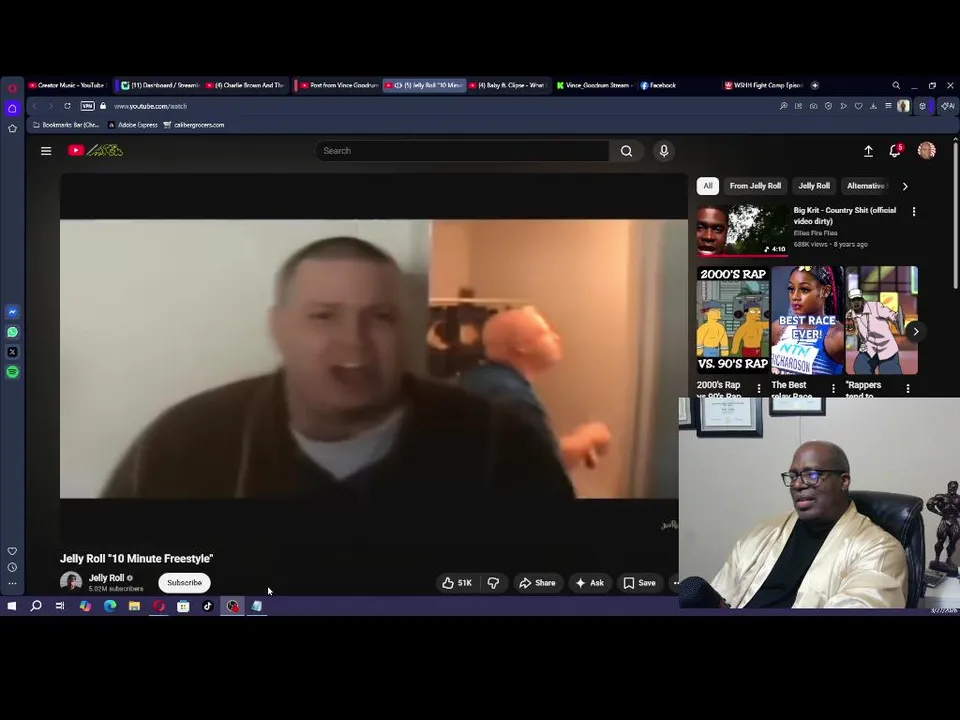960x720 pixels.
Task: Open Messenger in the Opera sidebar
Action: click(12, 312)
